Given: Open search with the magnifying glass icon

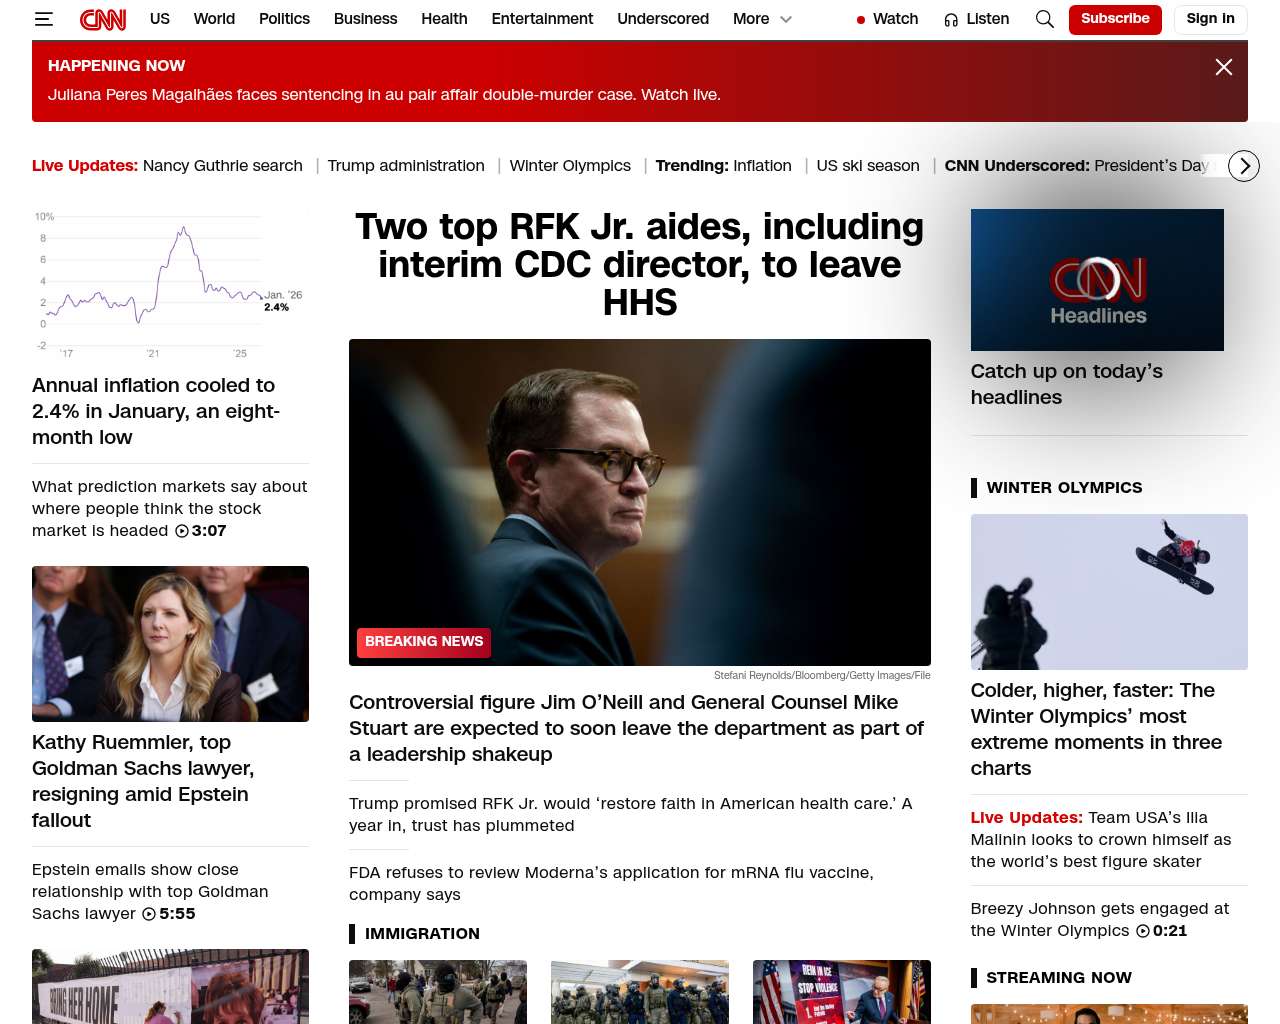Looking at the screenshot, I should point(1045,19).
